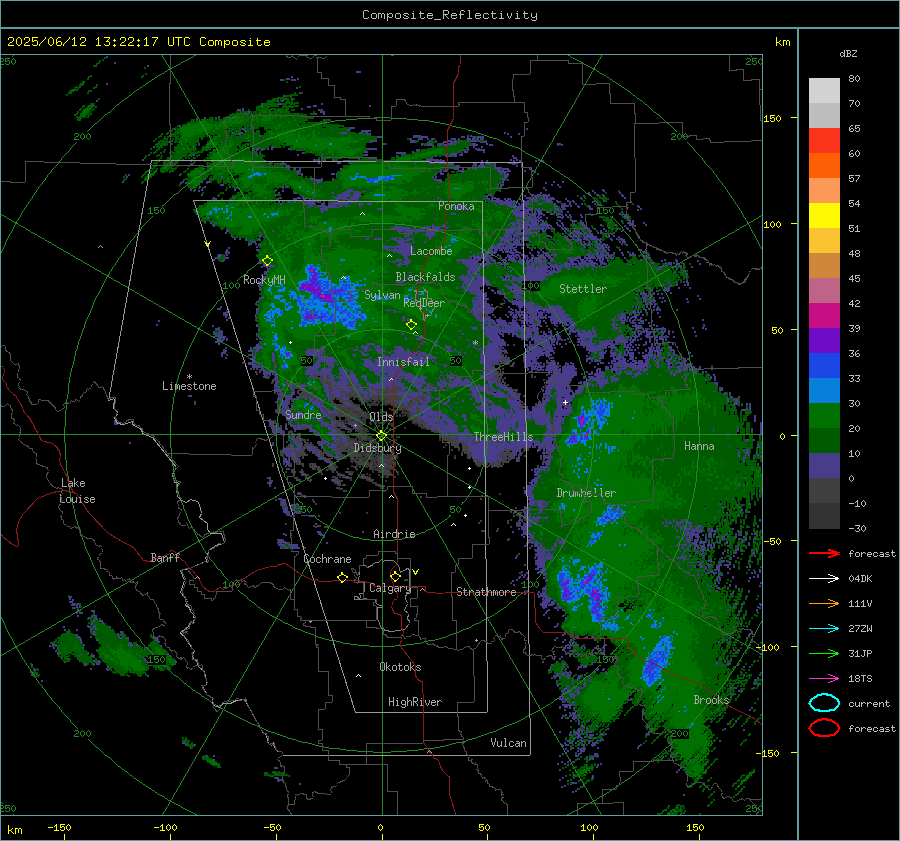
Task: Click the Composite_Reflectivity title
Action: pos(450,15)
